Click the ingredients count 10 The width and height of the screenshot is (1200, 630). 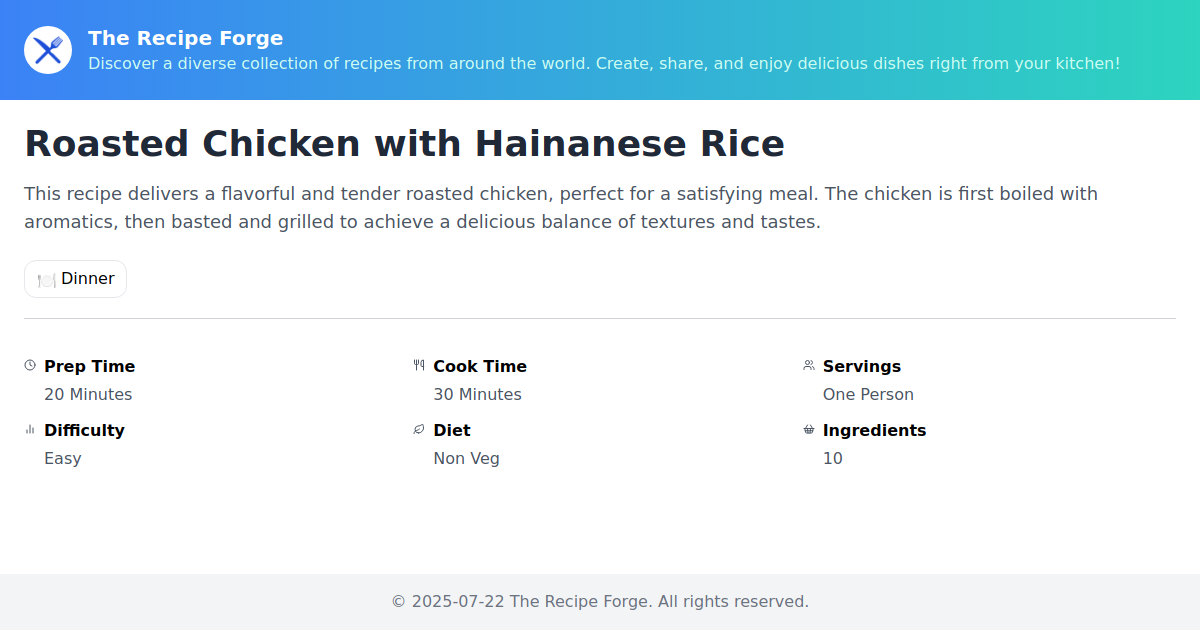[832, 458]
